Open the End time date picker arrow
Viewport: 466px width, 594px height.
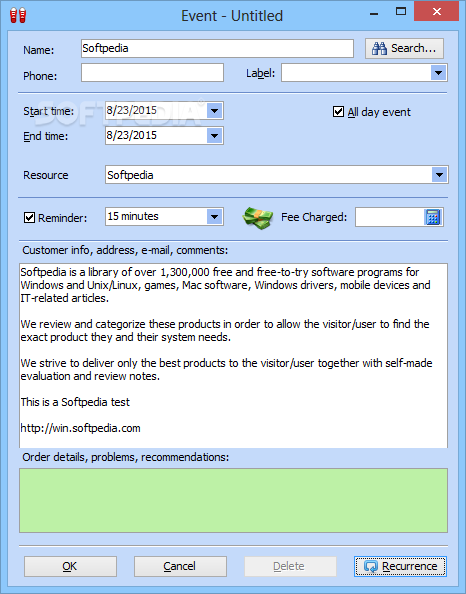click(214, 136)
